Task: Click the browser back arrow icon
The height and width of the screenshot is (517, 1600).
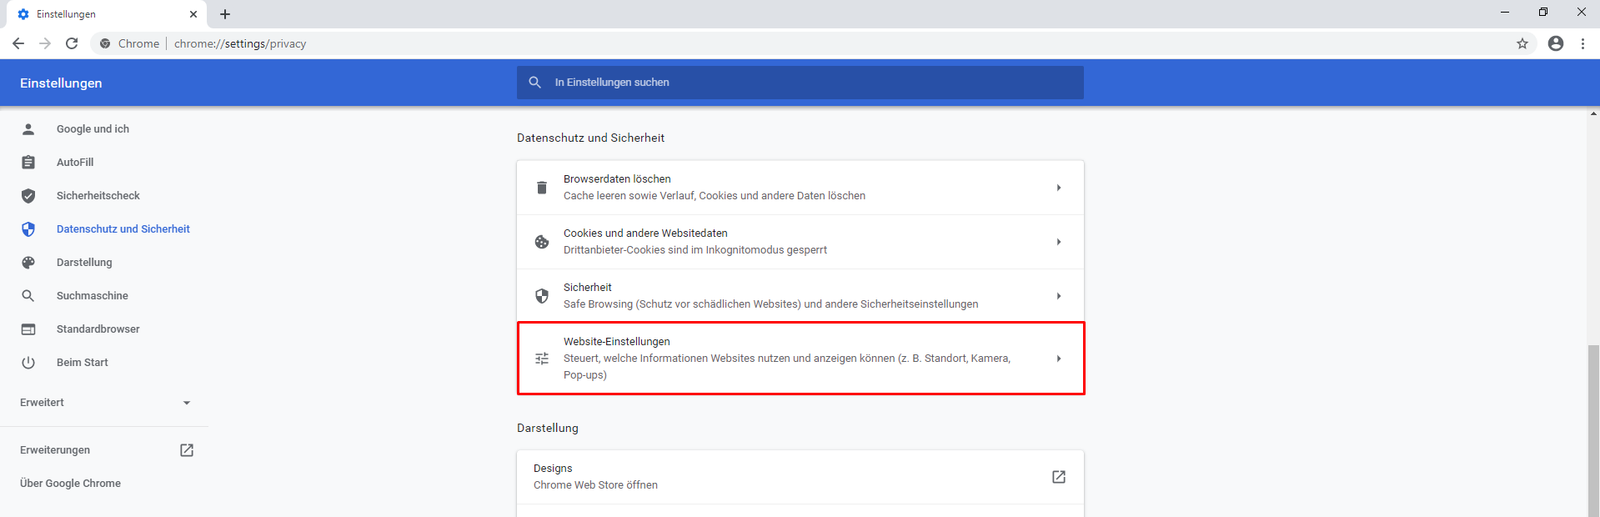Action: coord(18,44)
